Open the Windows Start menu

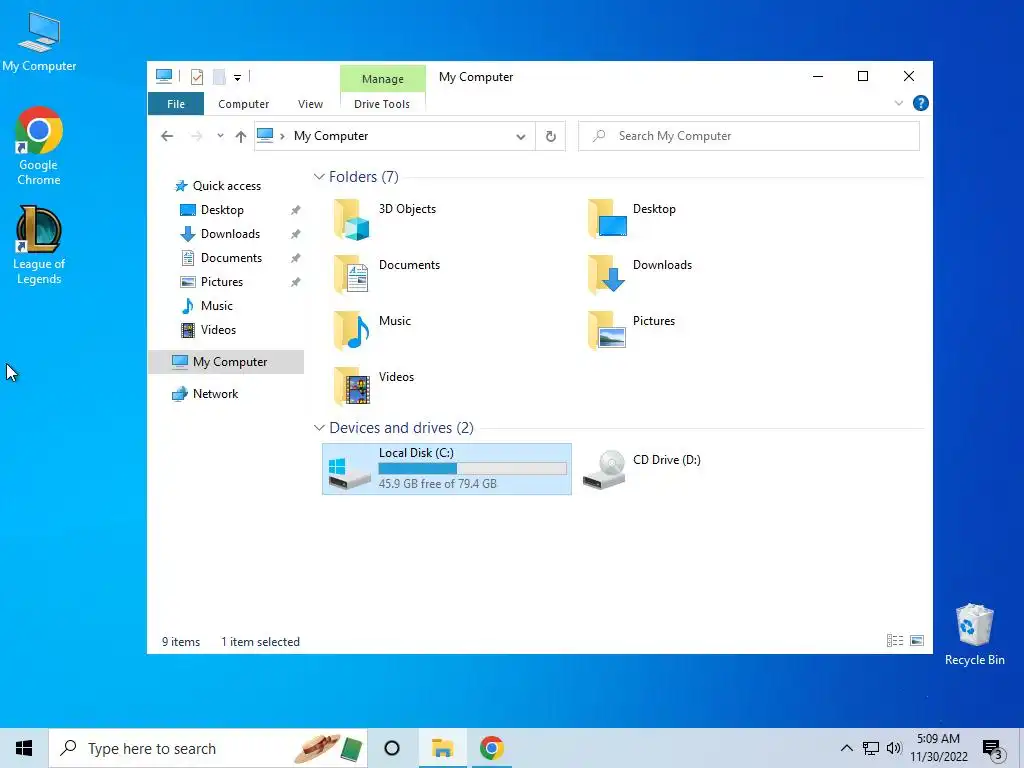point(24,748)
